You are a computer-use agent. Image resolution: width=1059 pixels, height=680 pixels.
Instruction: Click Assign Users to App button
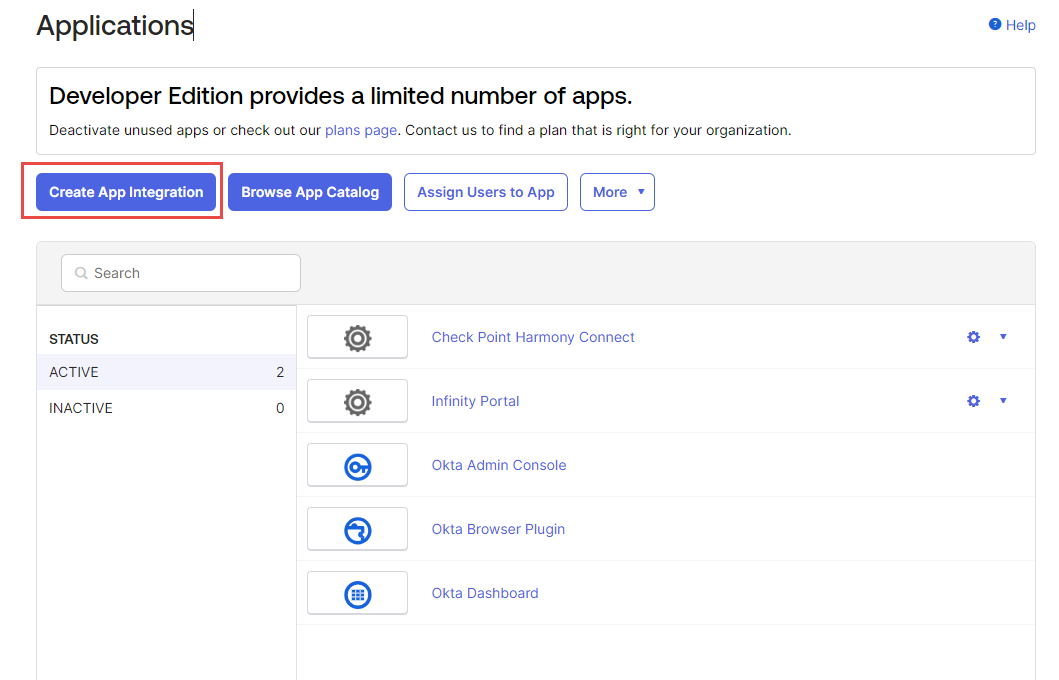tap(486, 192)
